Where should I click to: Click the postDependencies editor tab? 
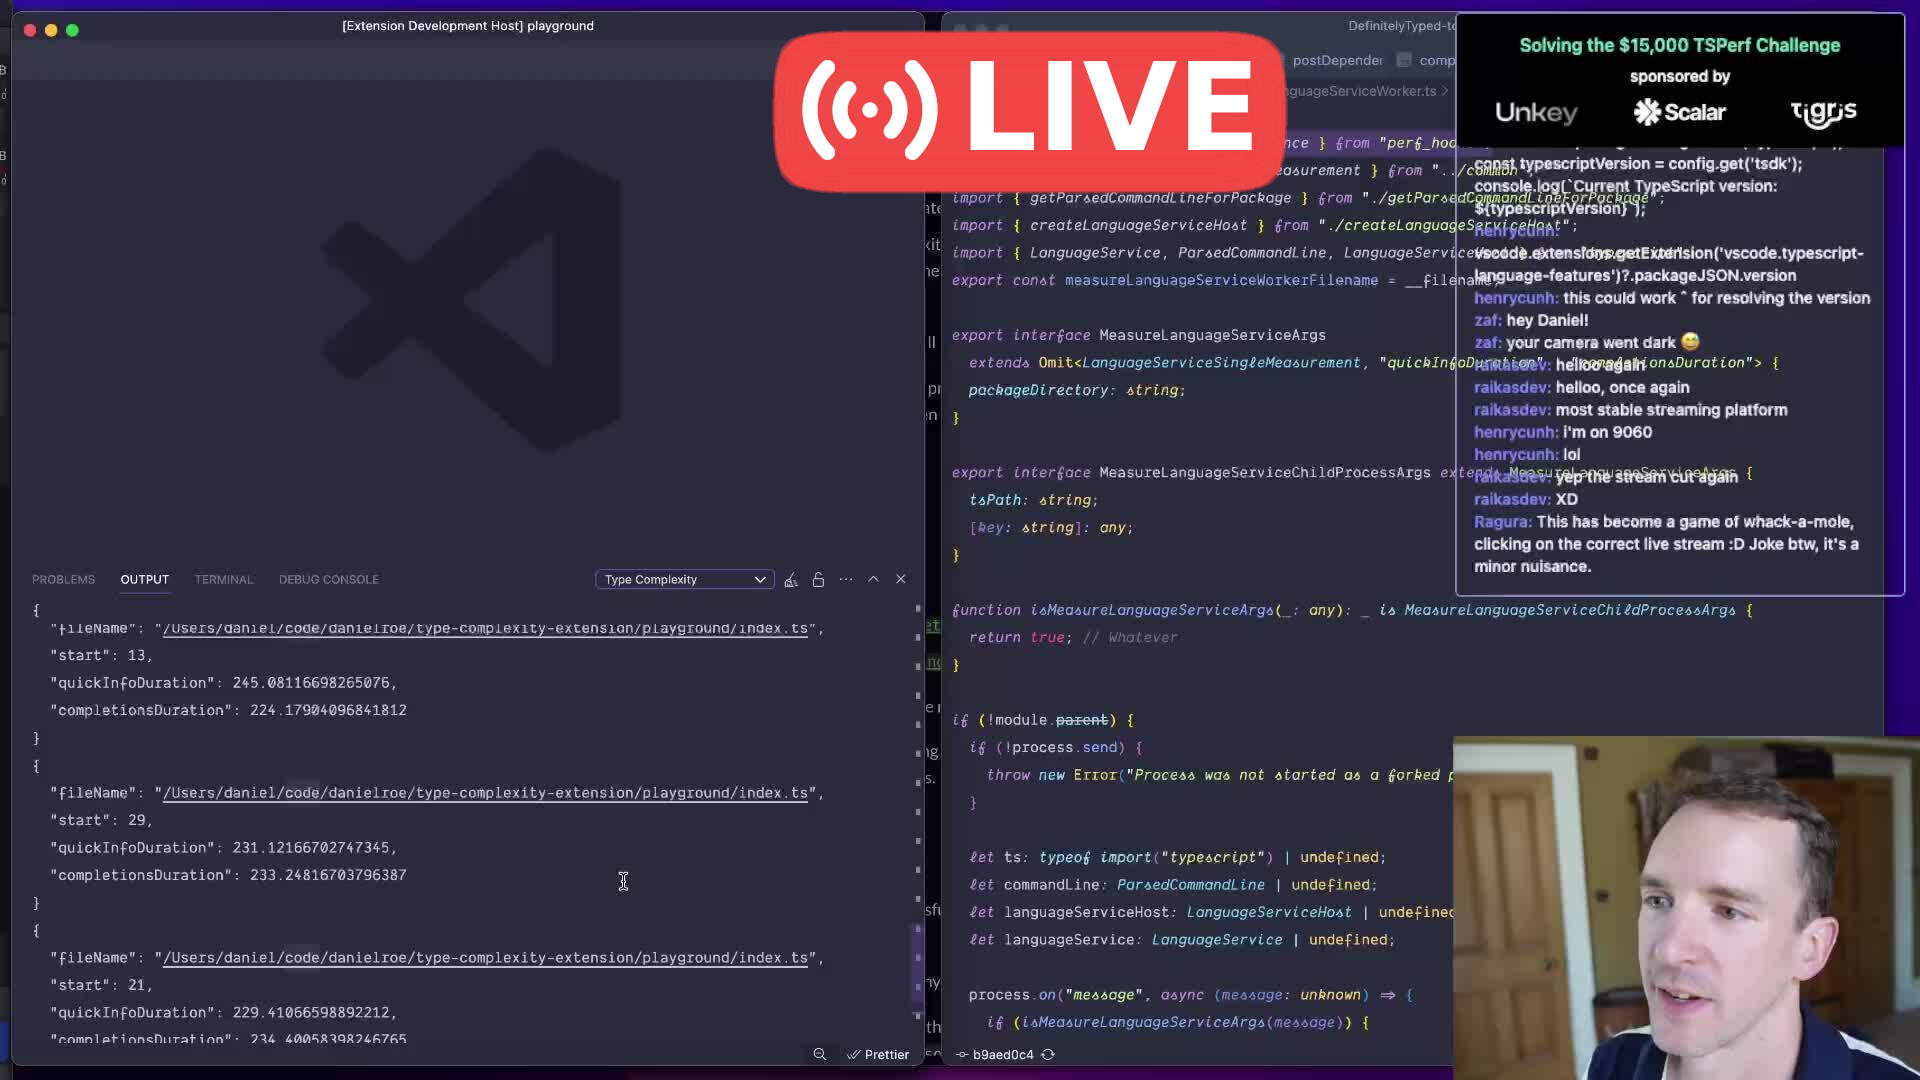coord(1336,61)
